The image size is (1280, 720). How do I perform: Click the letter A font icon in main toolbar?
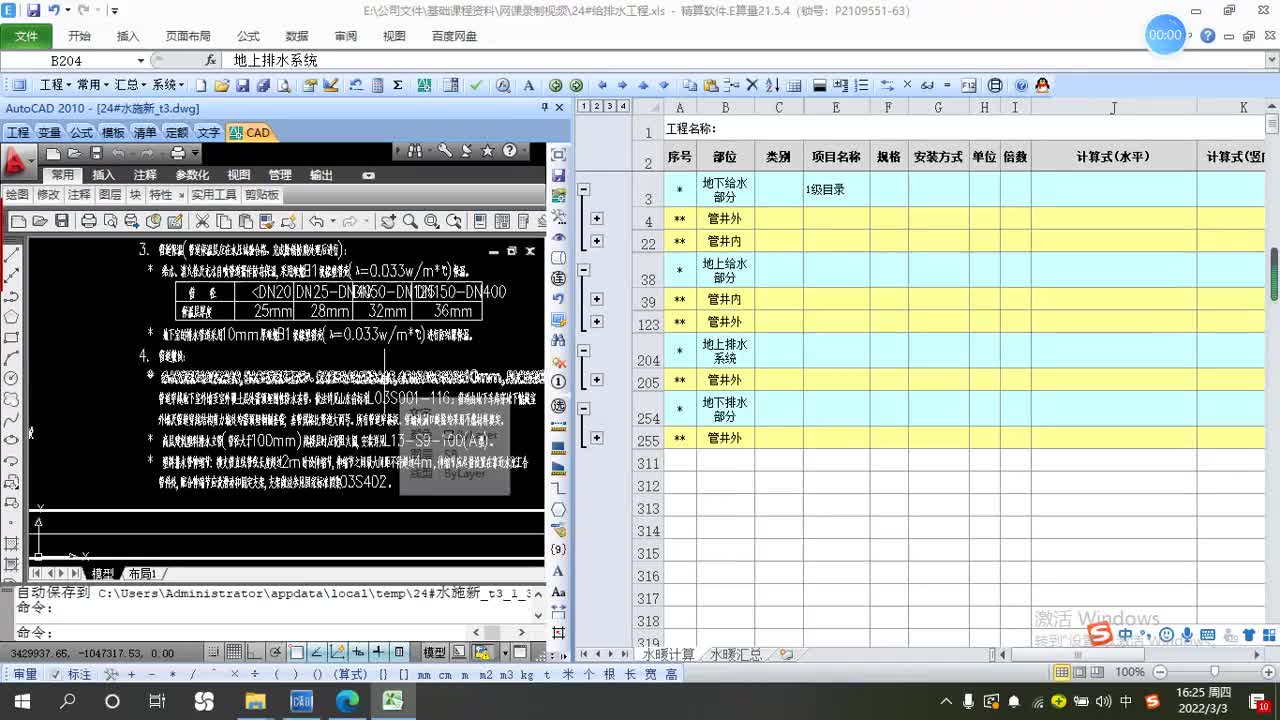click(x=529, y=86)
